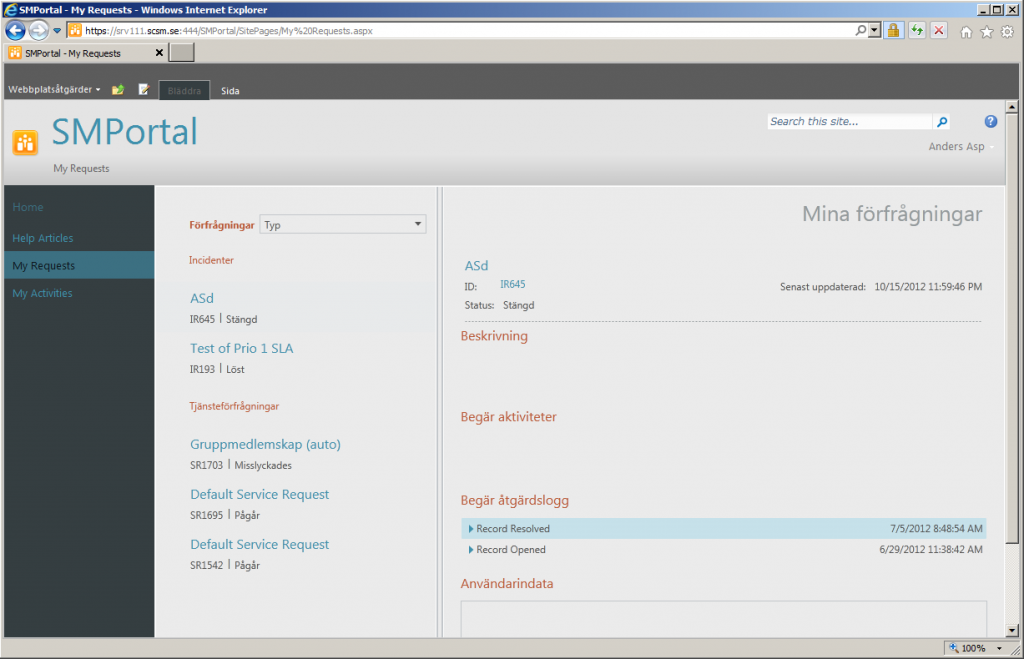Click the Användarindata text box
The height and width of the screenshot is (659, 1024).
click(724, 619)
